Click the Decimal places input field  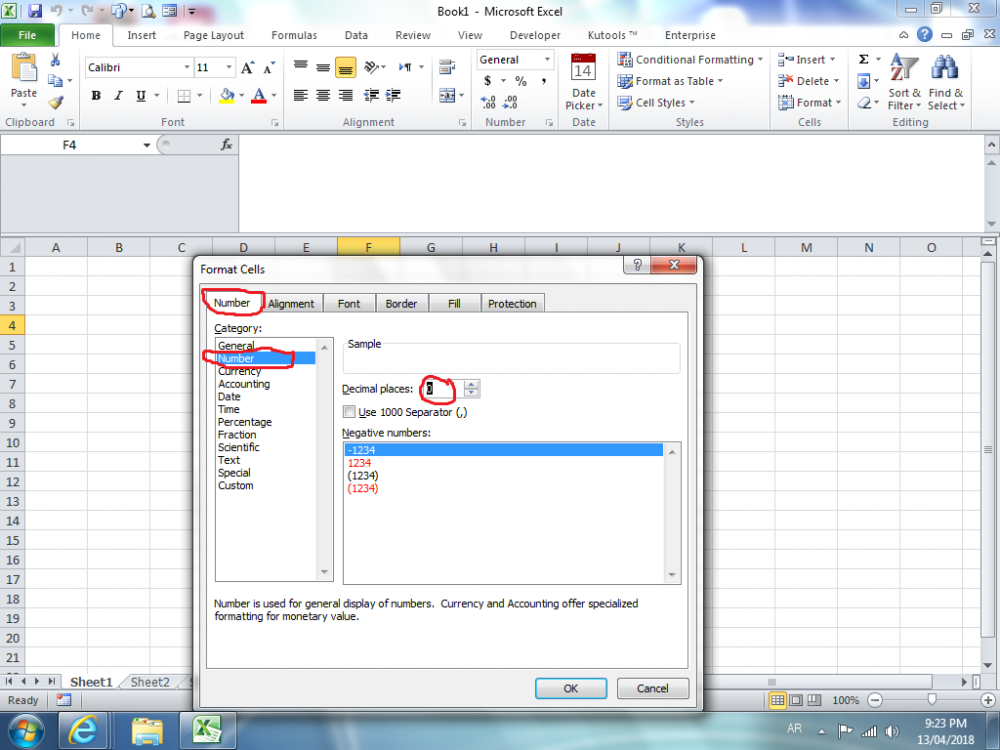[x=444, y=388]
